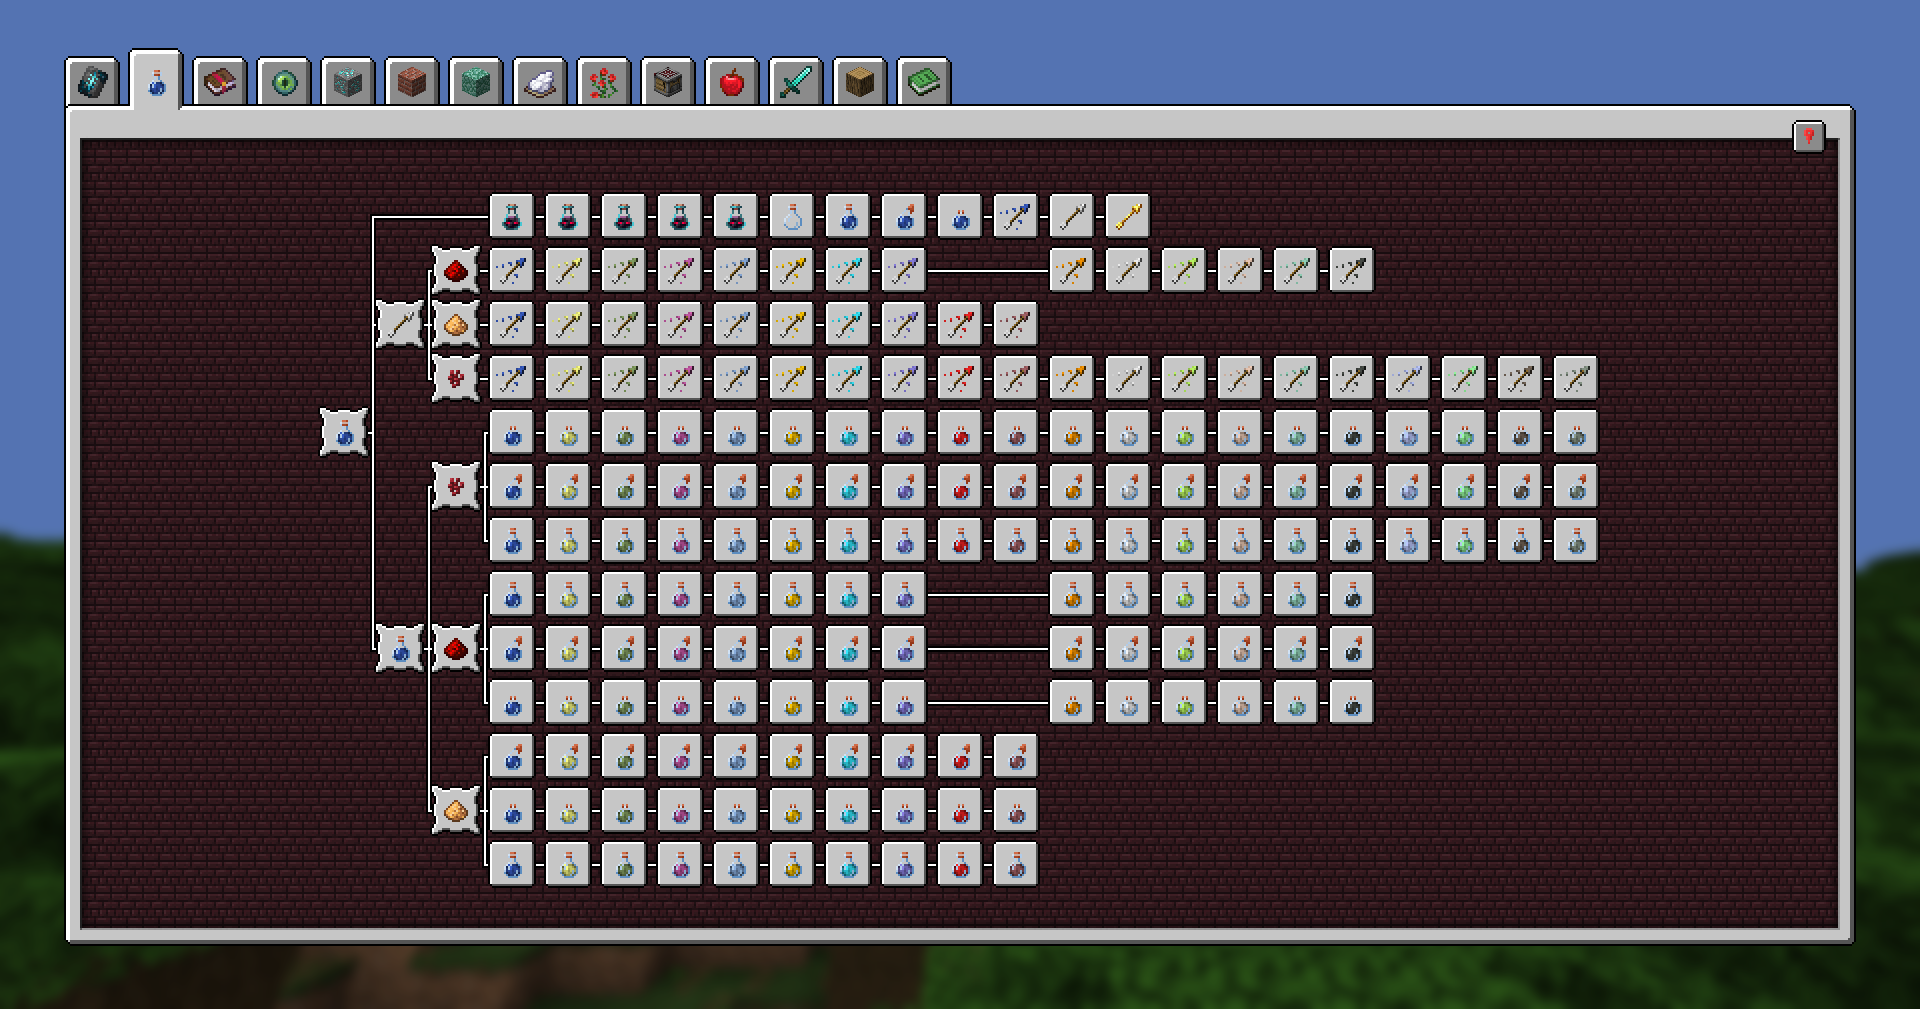Switch to the diamond ore block tab
This screenshot has width=1920, height=1009.
click(348, 82)
